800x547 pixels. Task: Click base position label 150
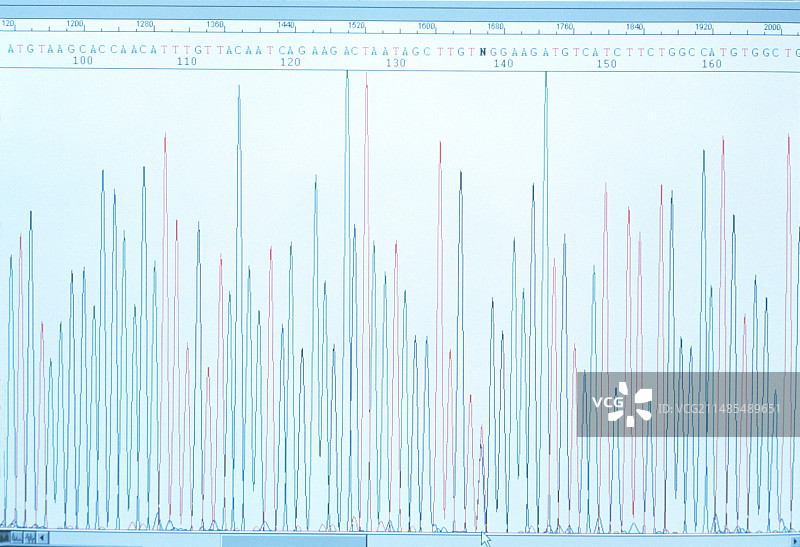(x=606, y=63)
